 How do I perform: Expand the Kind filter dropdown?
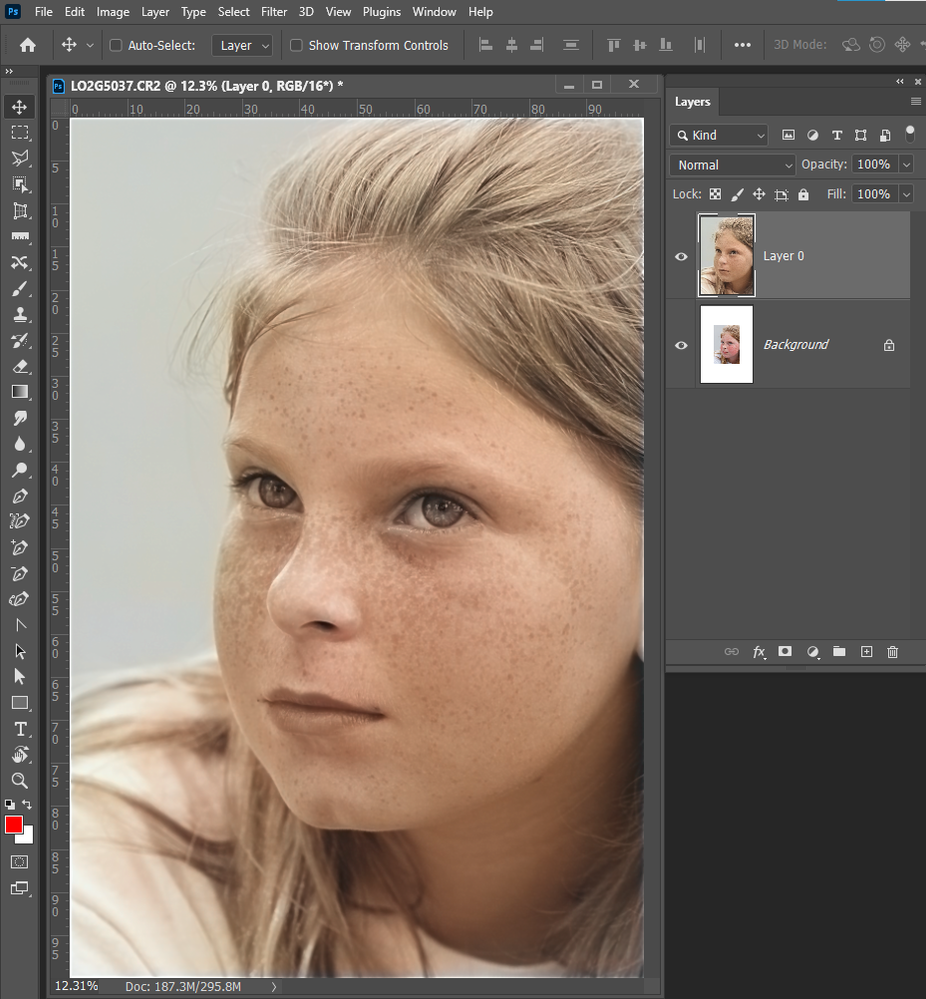(719, 135)
